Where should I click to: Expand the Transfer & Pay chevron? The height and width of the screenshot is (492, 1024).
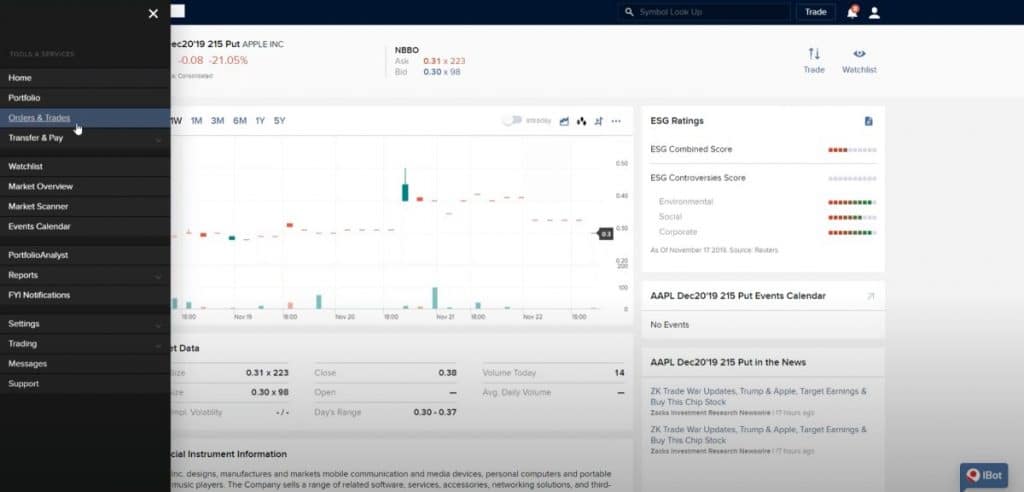tap(158, 140)
